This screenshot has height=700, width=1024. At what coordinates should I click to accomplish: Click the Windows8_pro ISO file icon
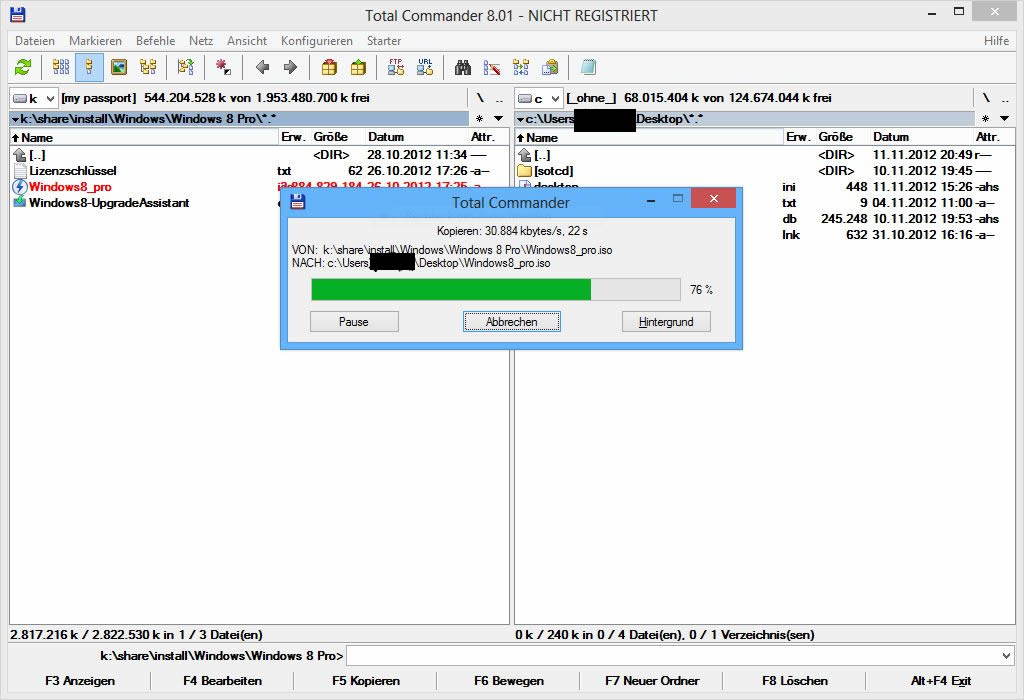(x=20, y=187)
